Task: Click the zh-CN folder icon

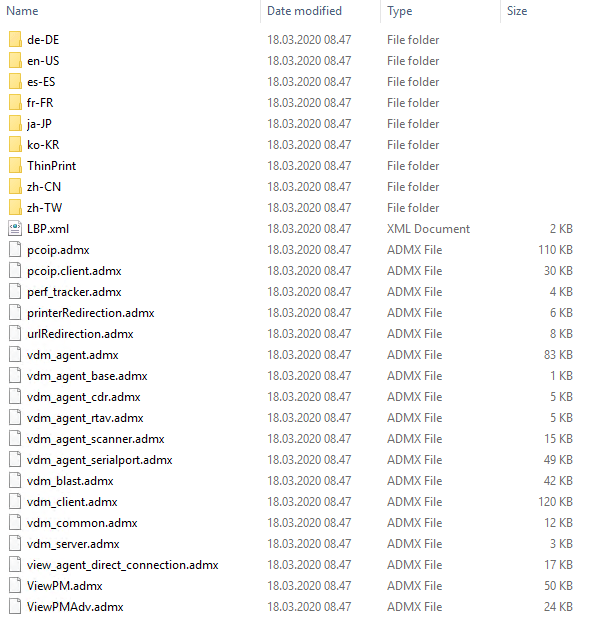Action: pos(15,187)
